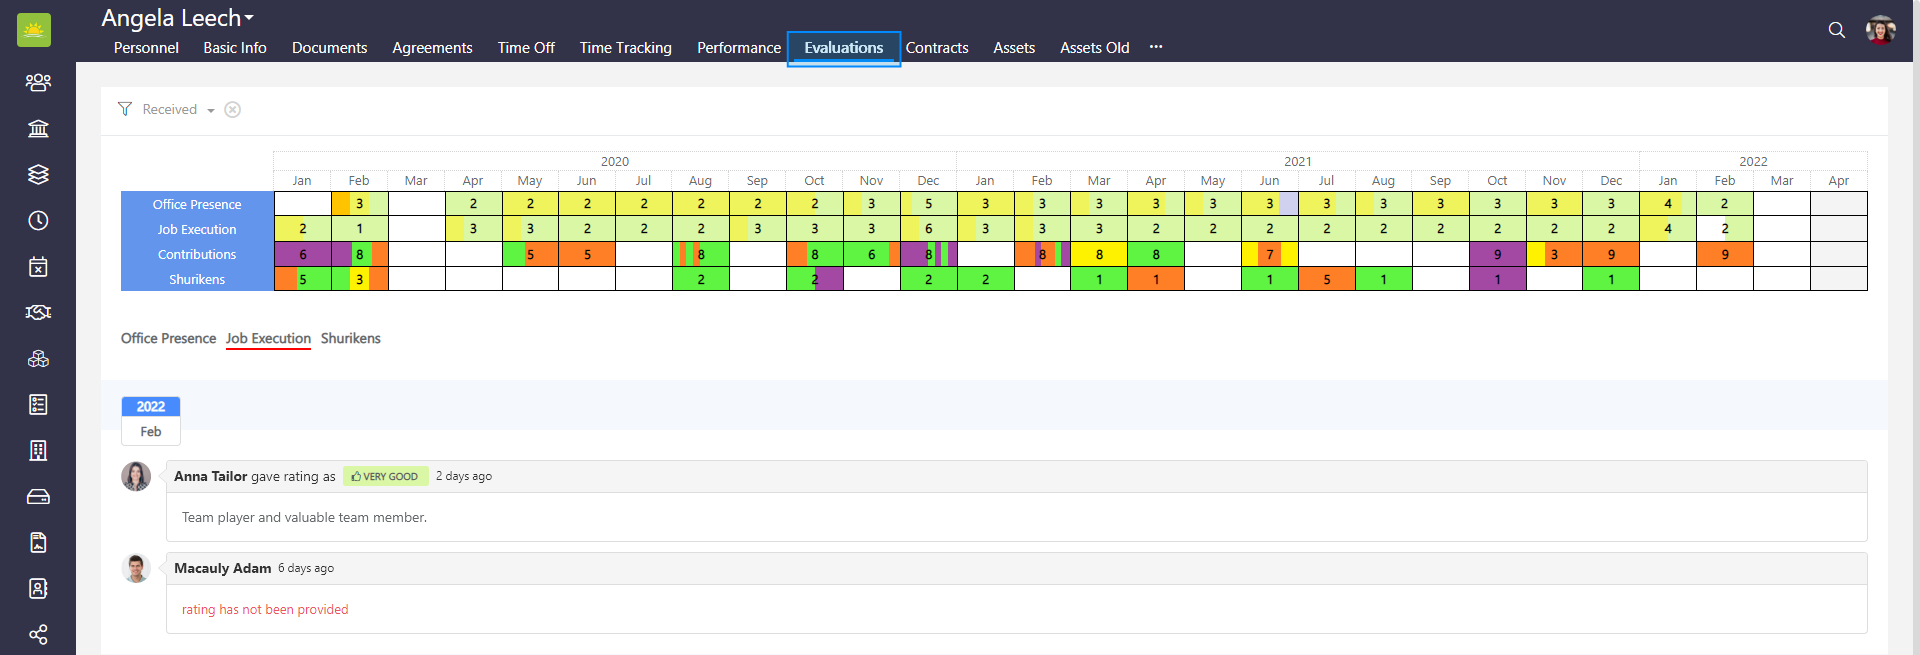Screen dimensions: 1920x655
Task: Click the clock icon in sidebar
Action: [x=38, y=220]
